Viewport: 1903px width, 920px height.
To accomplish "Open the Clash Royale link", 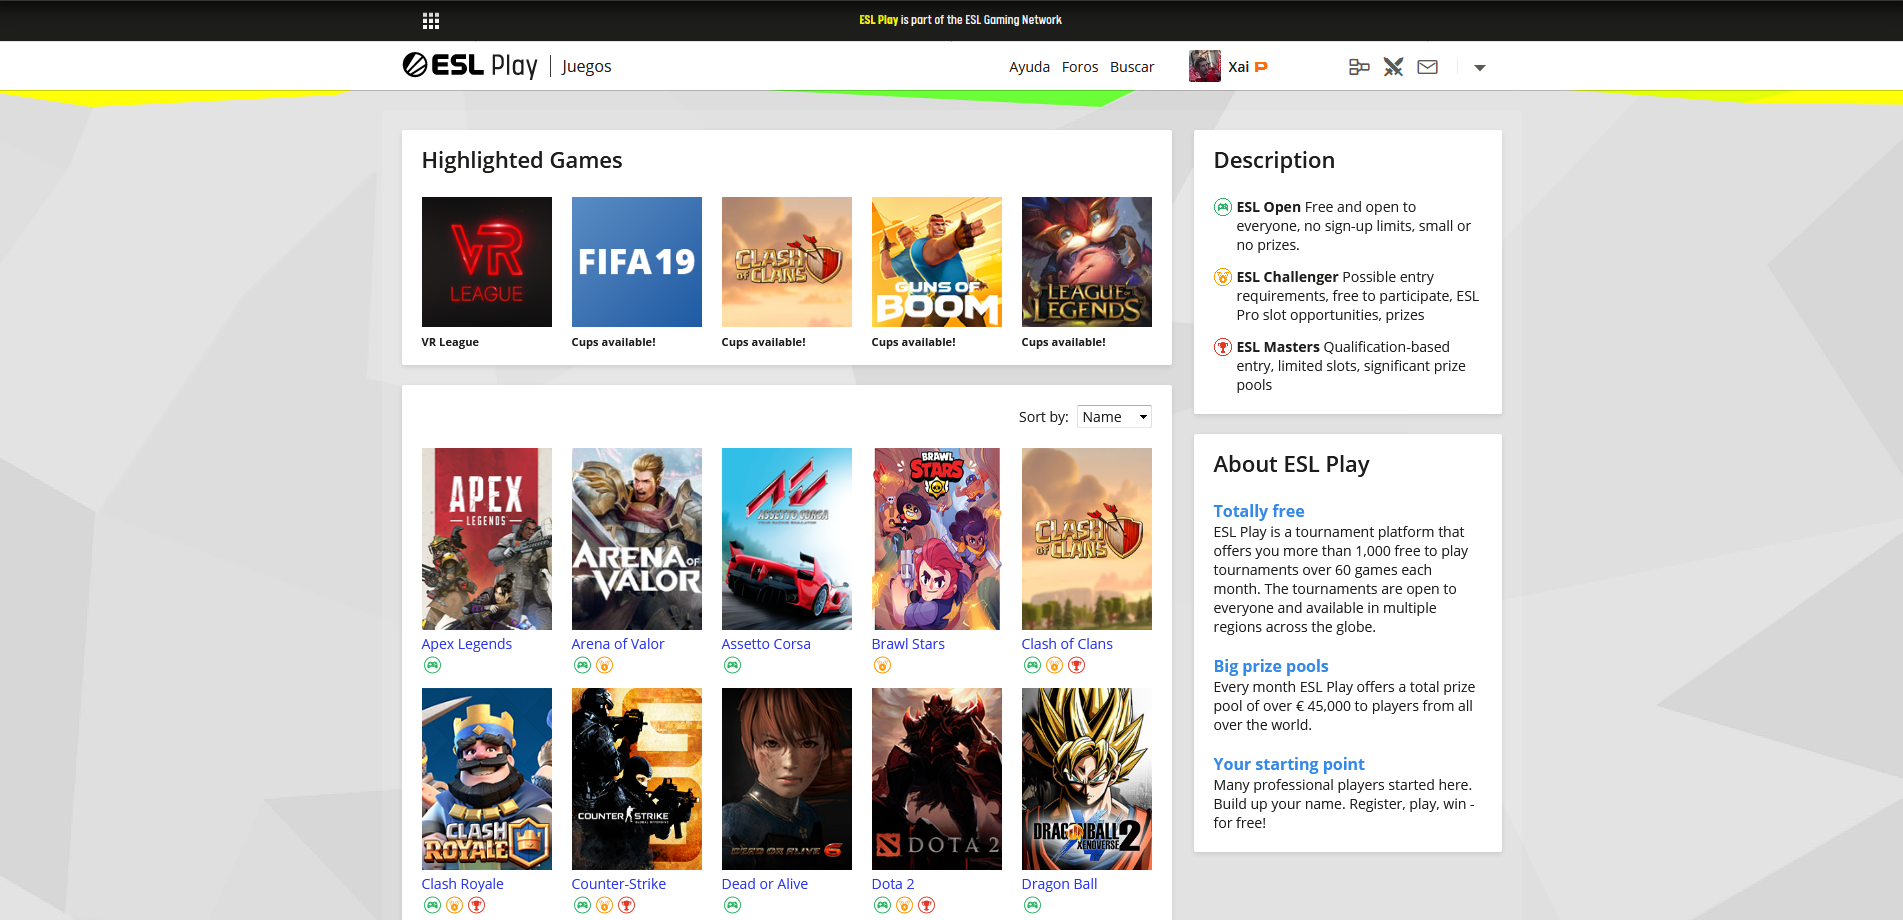I will pyautogui.click(x=463, y=884).
